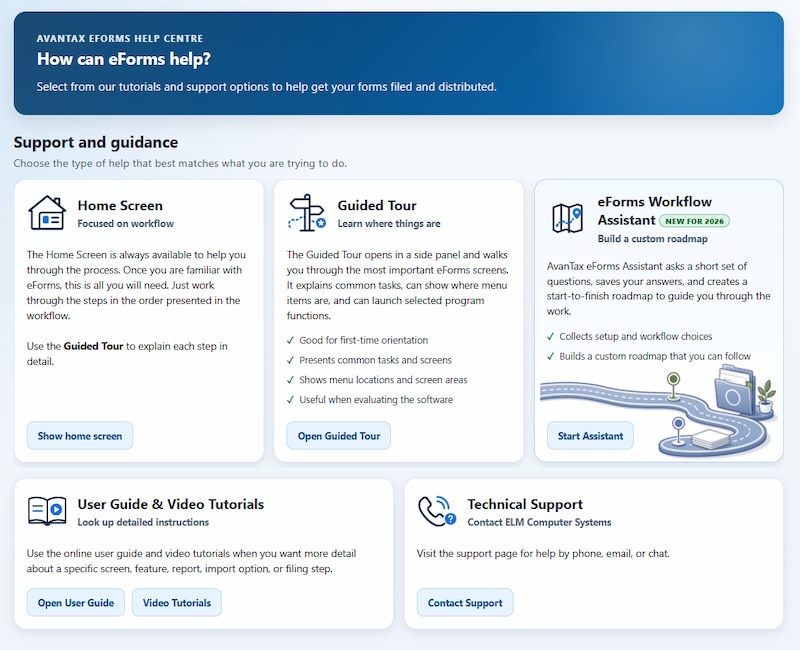Click the Home Screen house icon
The image size is (800, 650).
[47, 213]
